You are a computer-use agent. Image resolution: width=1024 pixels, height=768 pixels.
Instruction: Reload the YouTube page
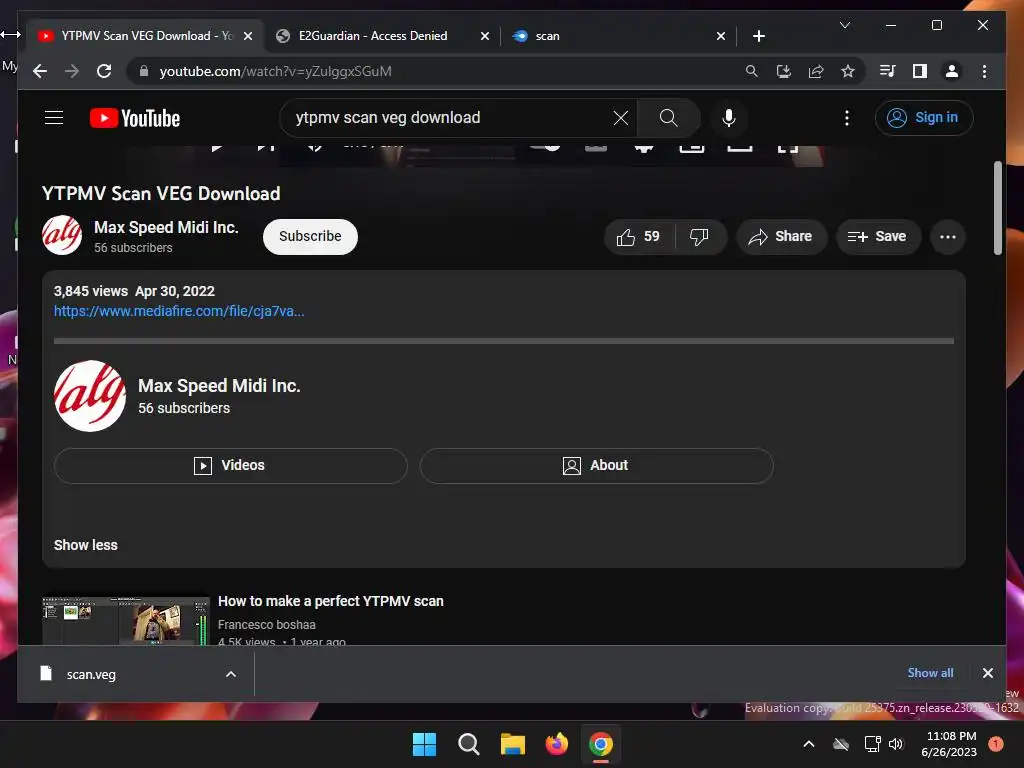click(104, 71)
